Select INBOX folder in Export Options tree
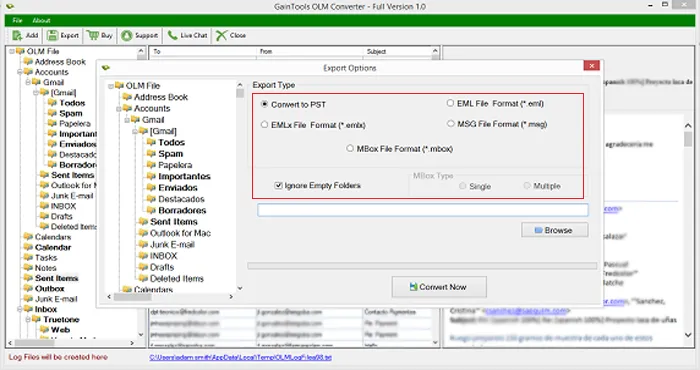700x370 pixels. [x=164, y=256]
